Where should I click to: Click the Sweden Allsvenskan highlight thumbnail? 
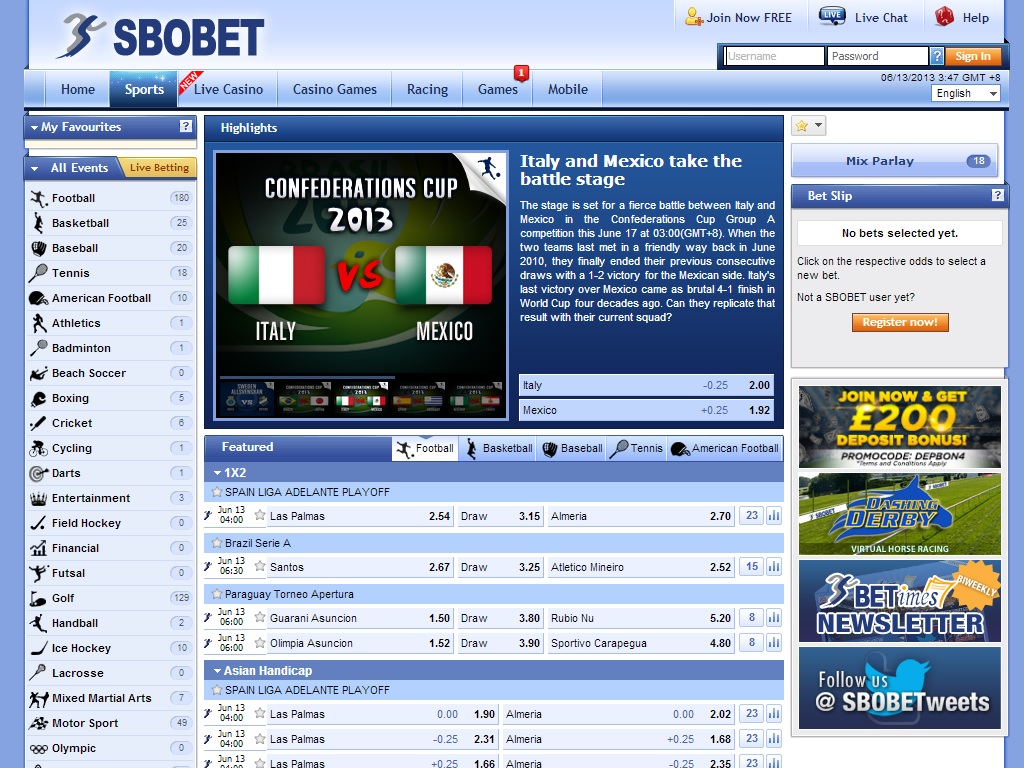pyautogui.click(x=247, y=396)
